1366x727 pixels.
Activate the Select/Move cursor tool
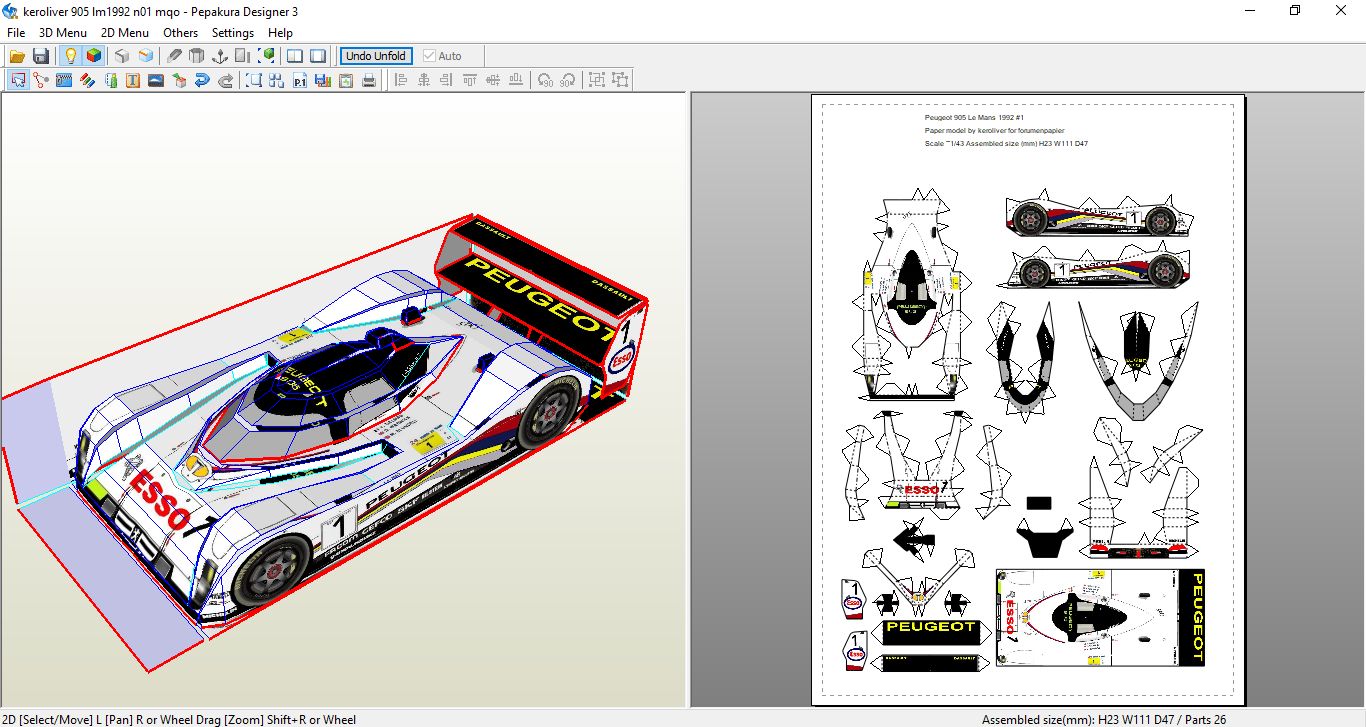tap(18, 80)
